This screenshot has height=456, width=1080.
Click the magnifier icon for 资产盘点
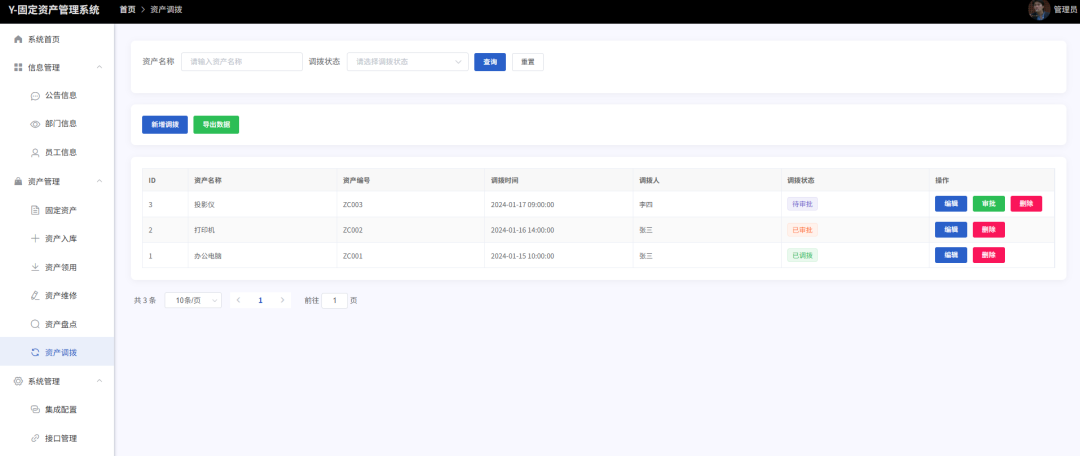click(x=35, y=324)
